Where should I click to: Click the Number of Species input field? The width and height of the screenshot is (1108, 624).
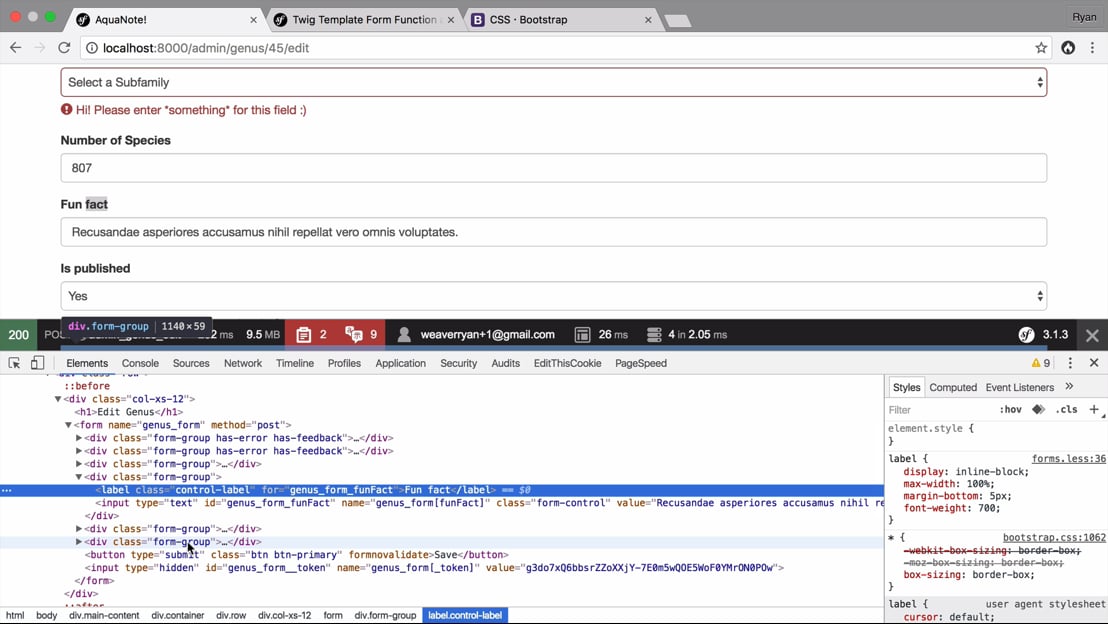pos(553,168)
